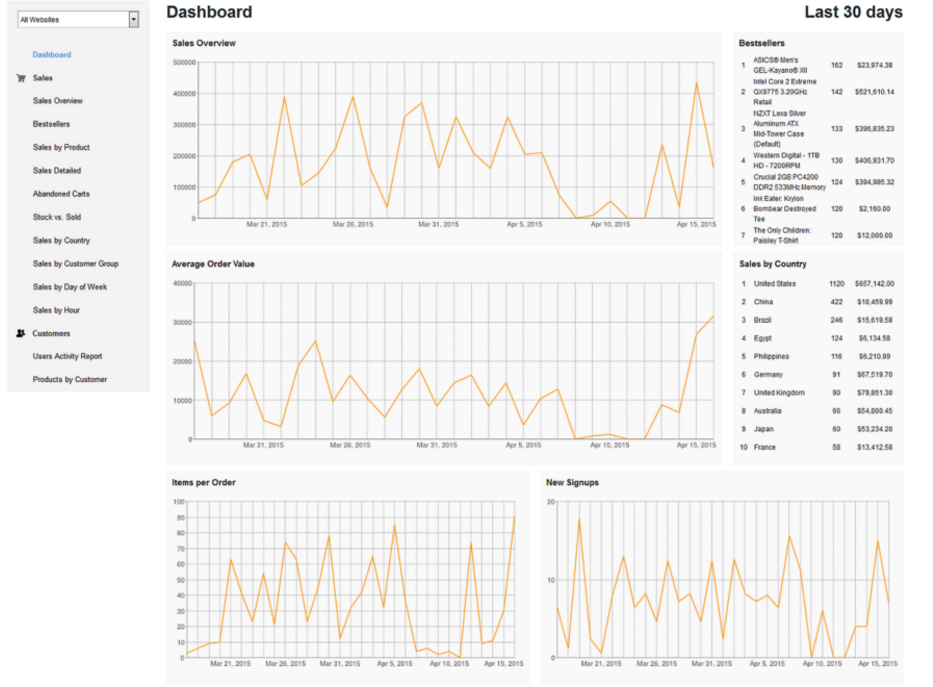Open the Bestsellers report link
The width and height of the screenshot is (933, 687).
click(51, 124)
